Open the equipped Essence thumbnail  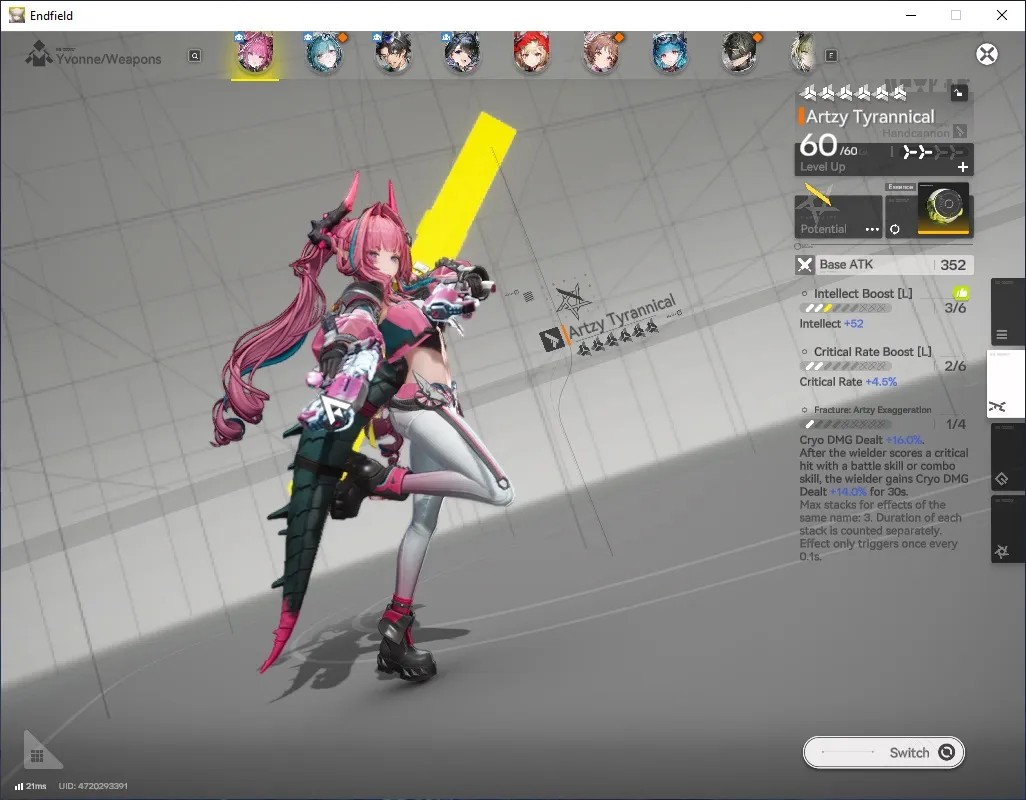coord(943,209)
